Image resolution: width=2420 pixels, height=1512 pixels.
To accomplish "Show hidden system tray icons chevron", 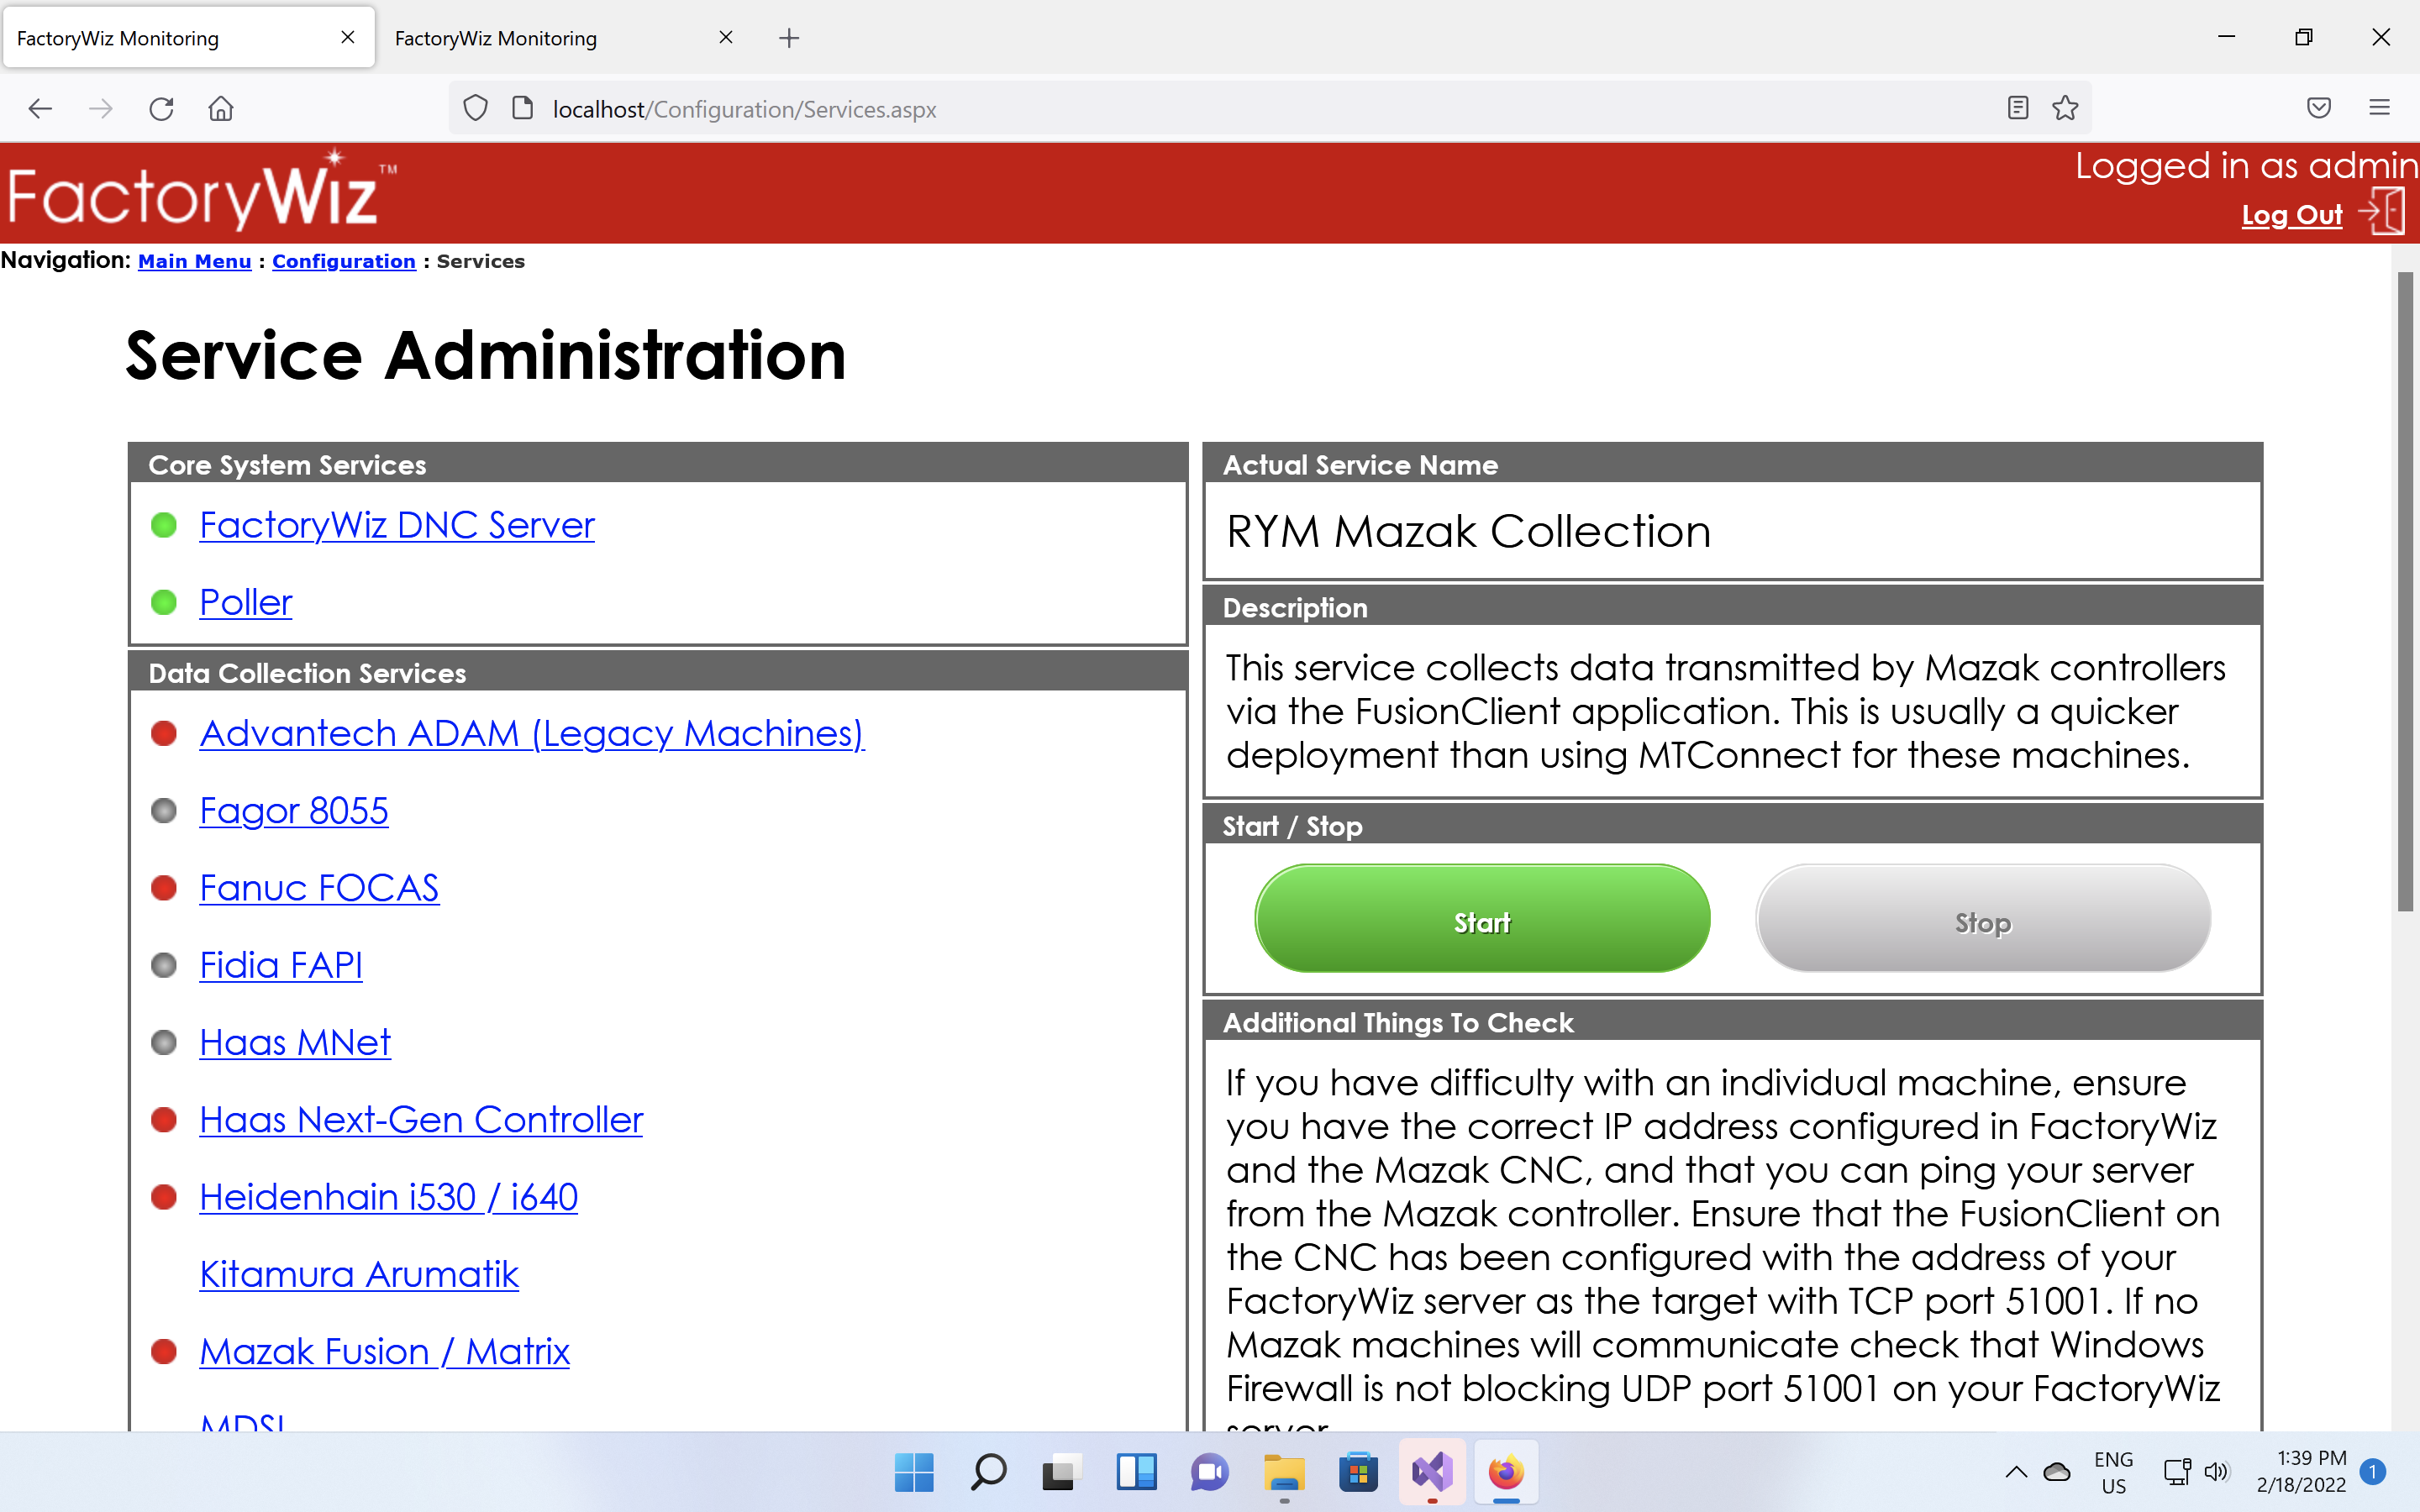I will (x=2016, y=1472).
